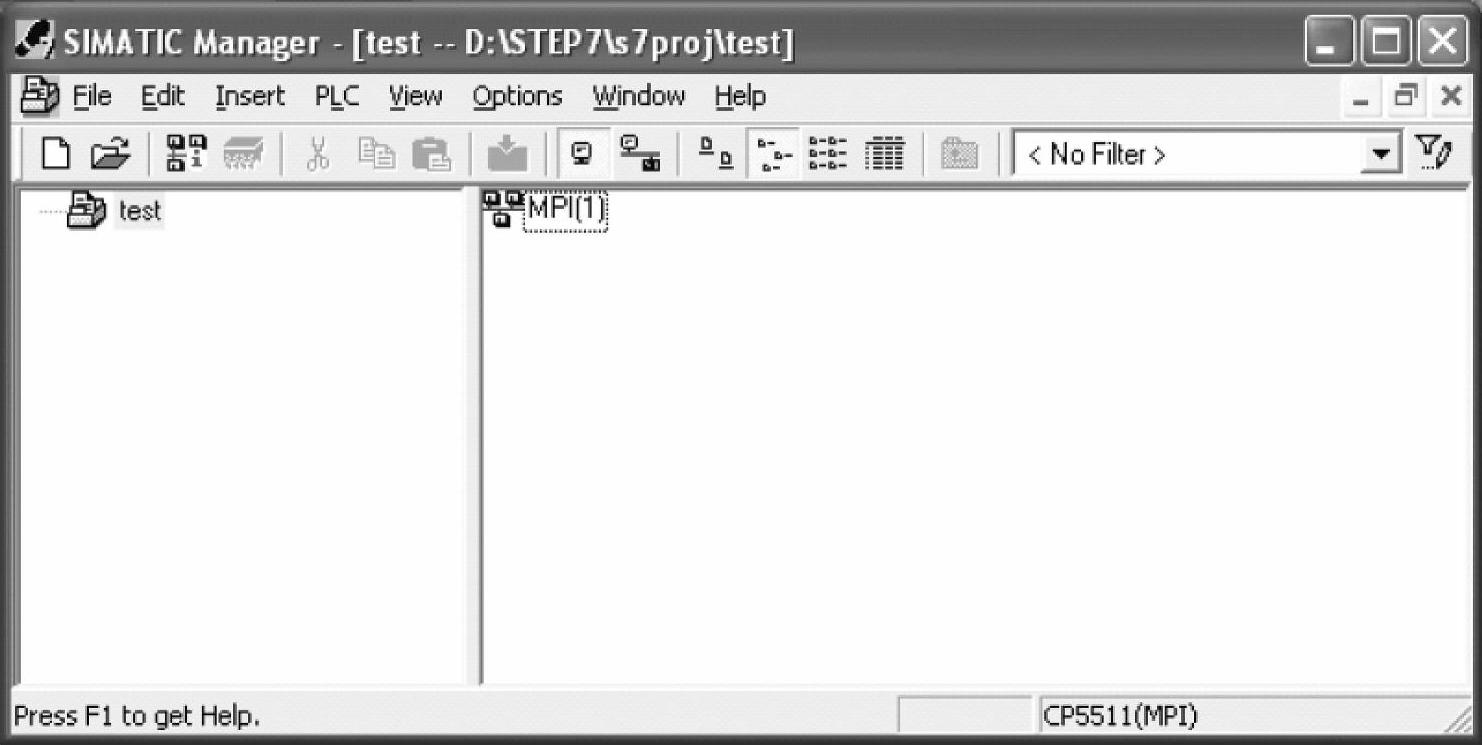Click the edit filter funnel icon

pyautogui.click(x=1434, y=154)
